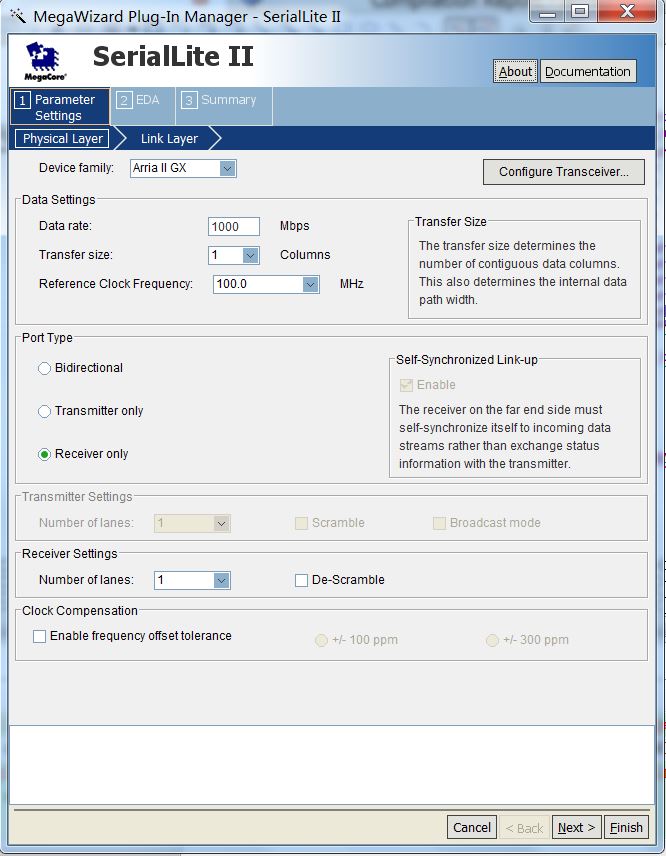Click the wizard wand icon in title bar
Screen dimensions: 666x856
(x=18, y=16)
